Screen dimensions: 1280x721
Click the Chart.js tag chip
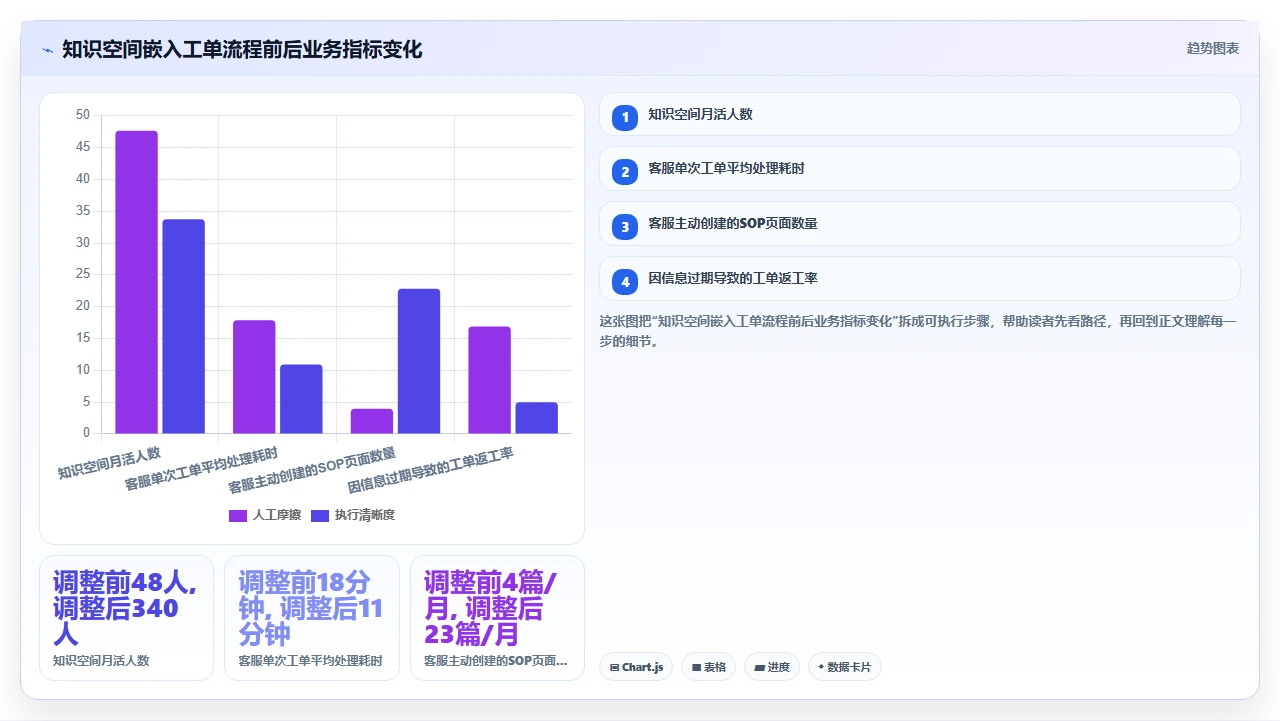[x=636, y=667]
